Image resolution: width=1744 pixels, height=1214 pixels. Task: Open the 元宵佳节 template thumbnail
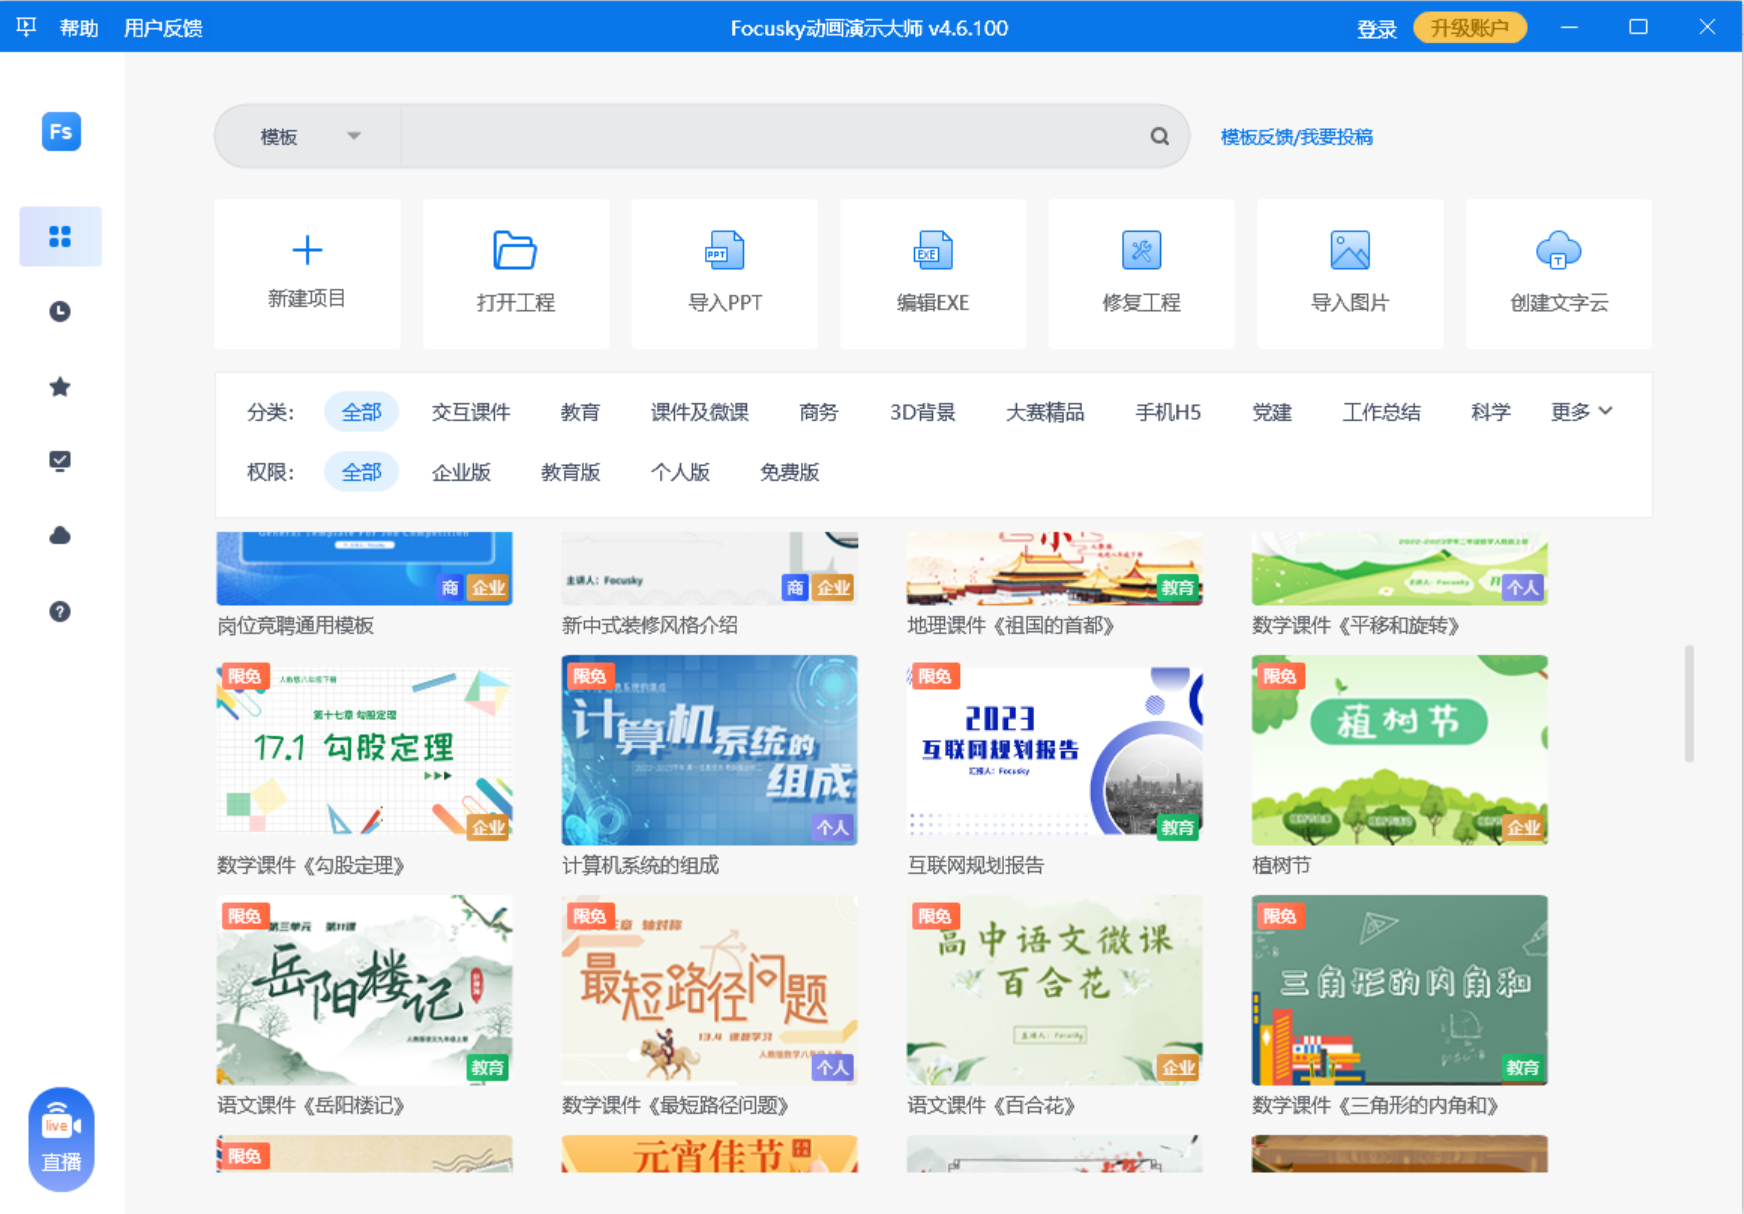(709, 1154)
